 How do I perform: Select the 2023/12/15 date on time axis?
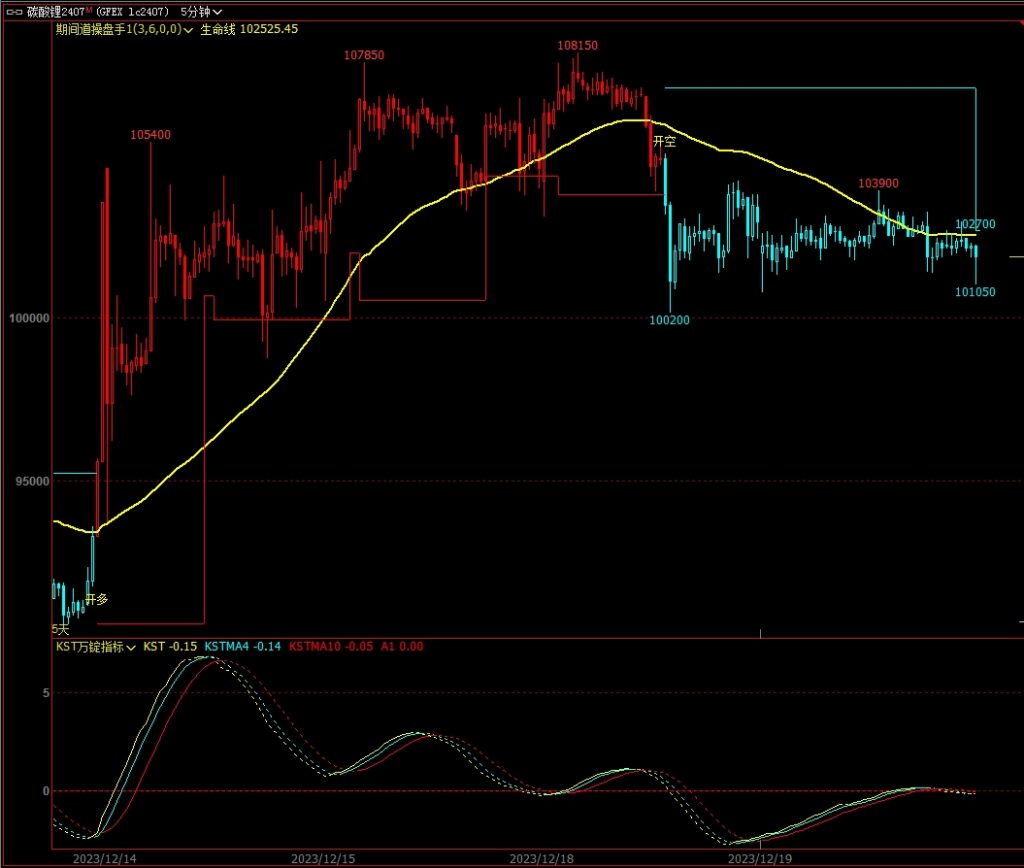(x=324, y=858)
